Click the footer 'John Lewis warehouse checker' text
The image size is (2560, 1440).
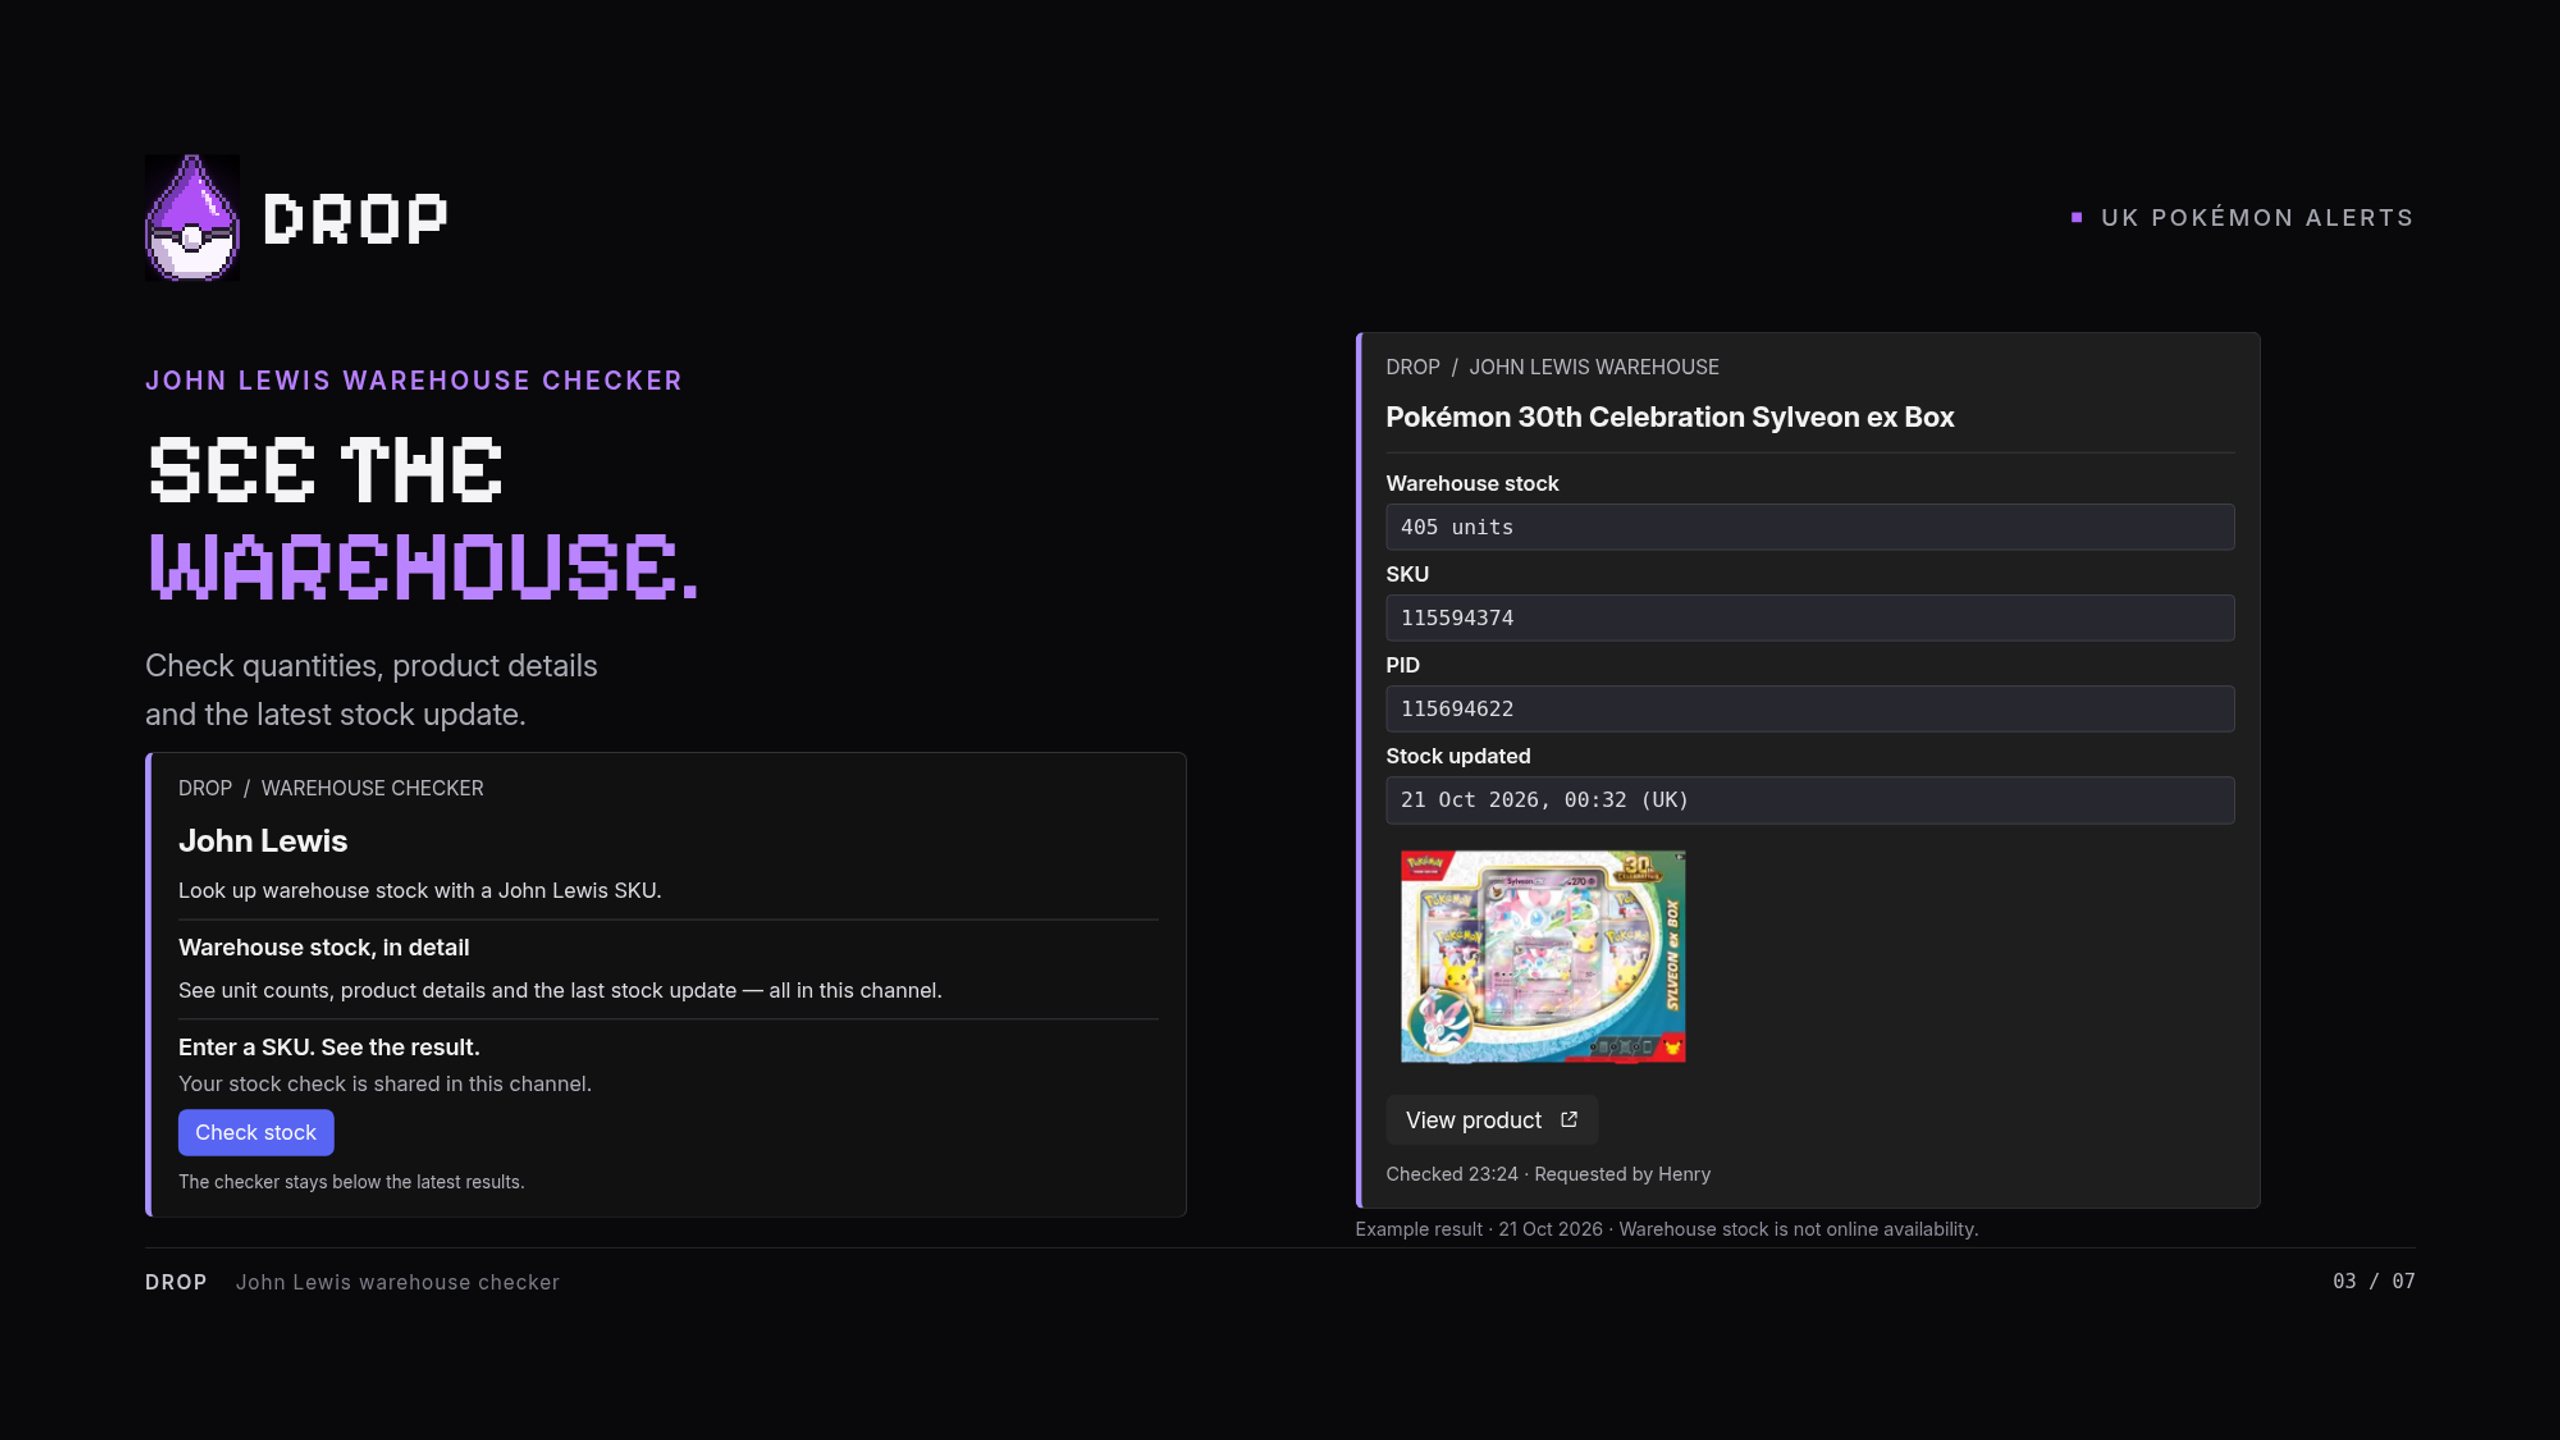click(x=398, y=1282)
